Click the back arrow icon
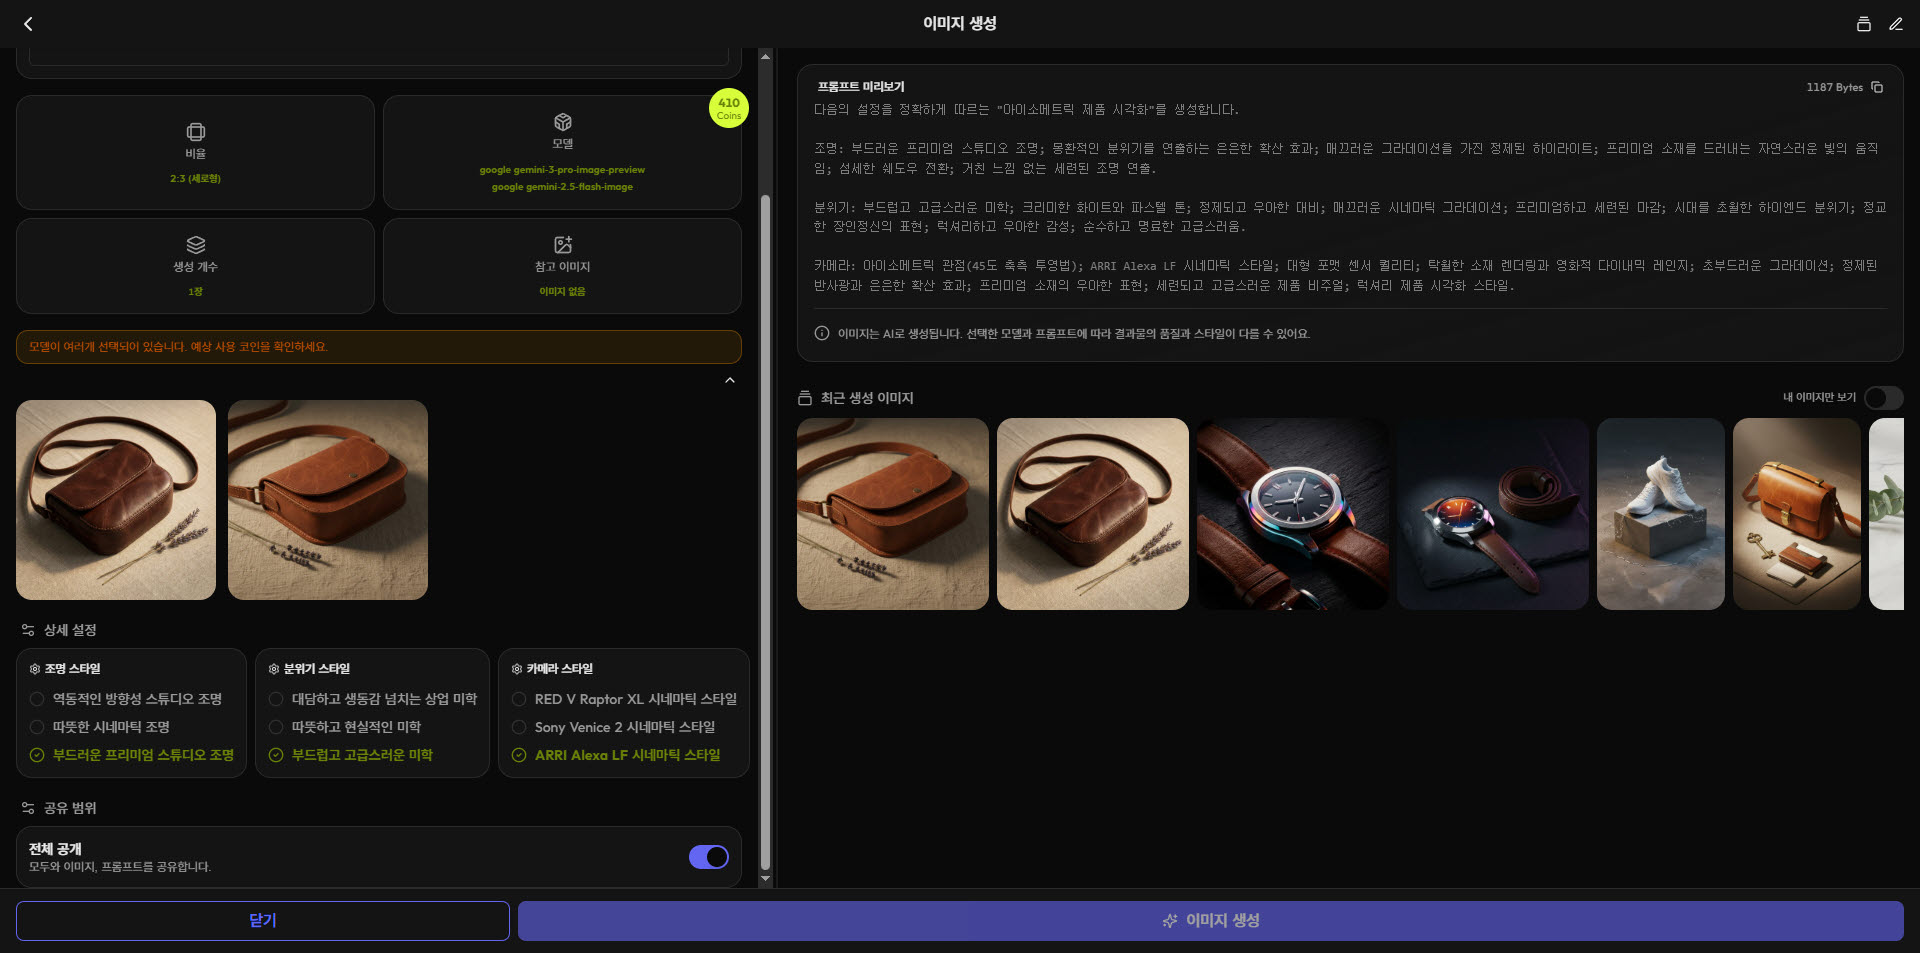The width and height of the screenshot is (1920, 953). pyautogui.click(x=28, y=24)
